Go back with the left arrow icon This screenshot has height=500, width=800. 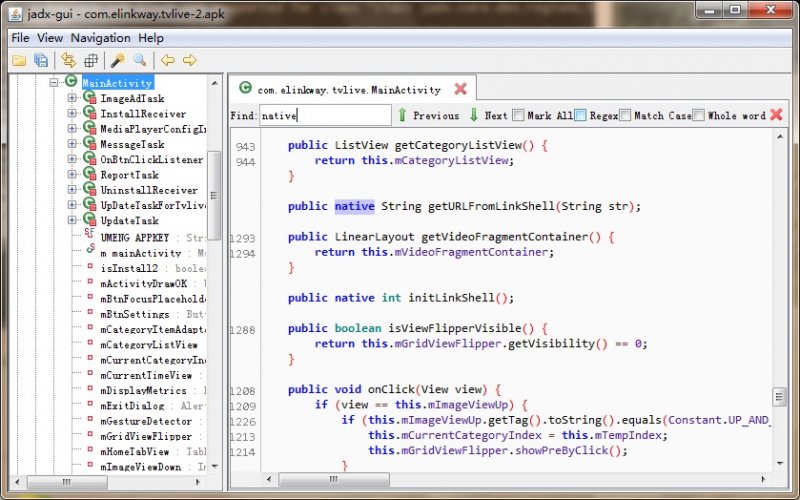167,60
